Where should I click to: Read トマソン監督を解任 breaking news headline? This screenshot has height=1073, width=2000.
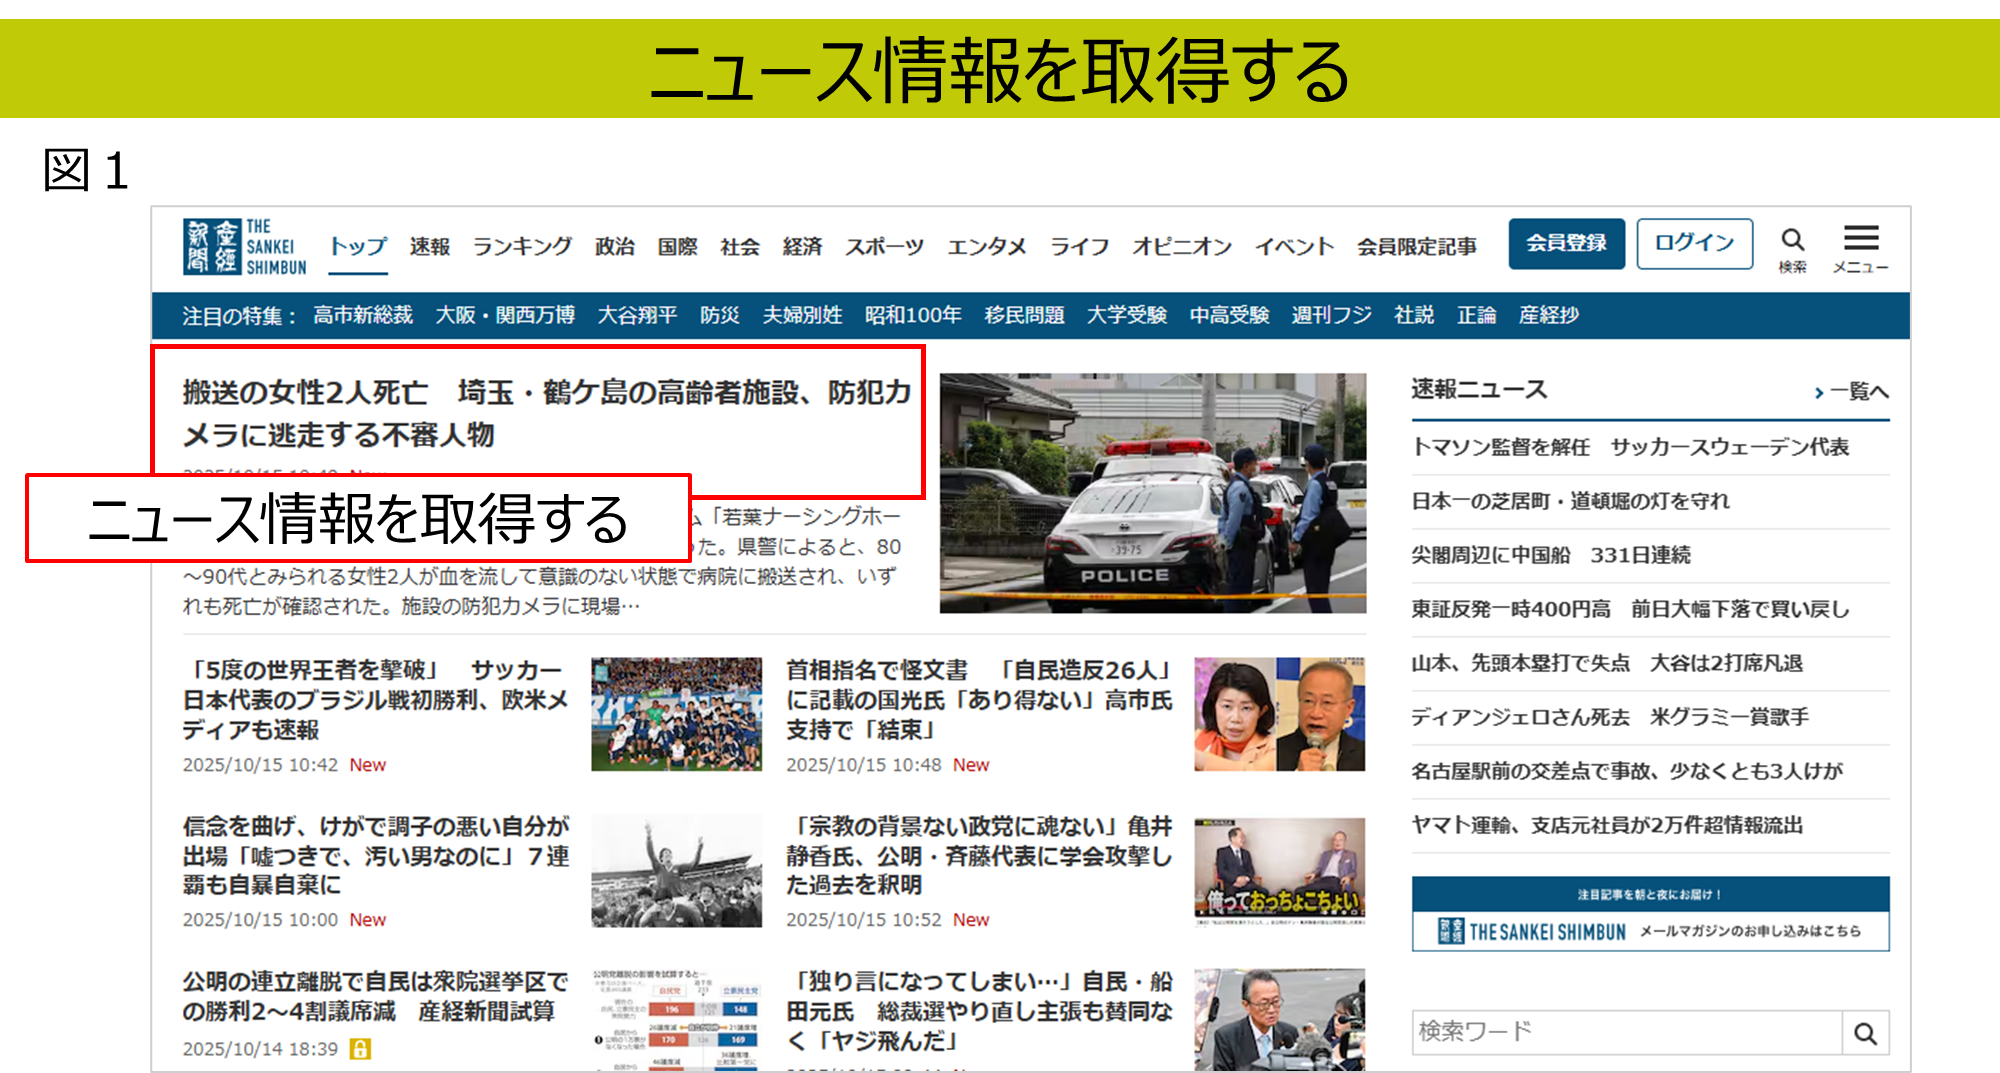(1629, 447)
